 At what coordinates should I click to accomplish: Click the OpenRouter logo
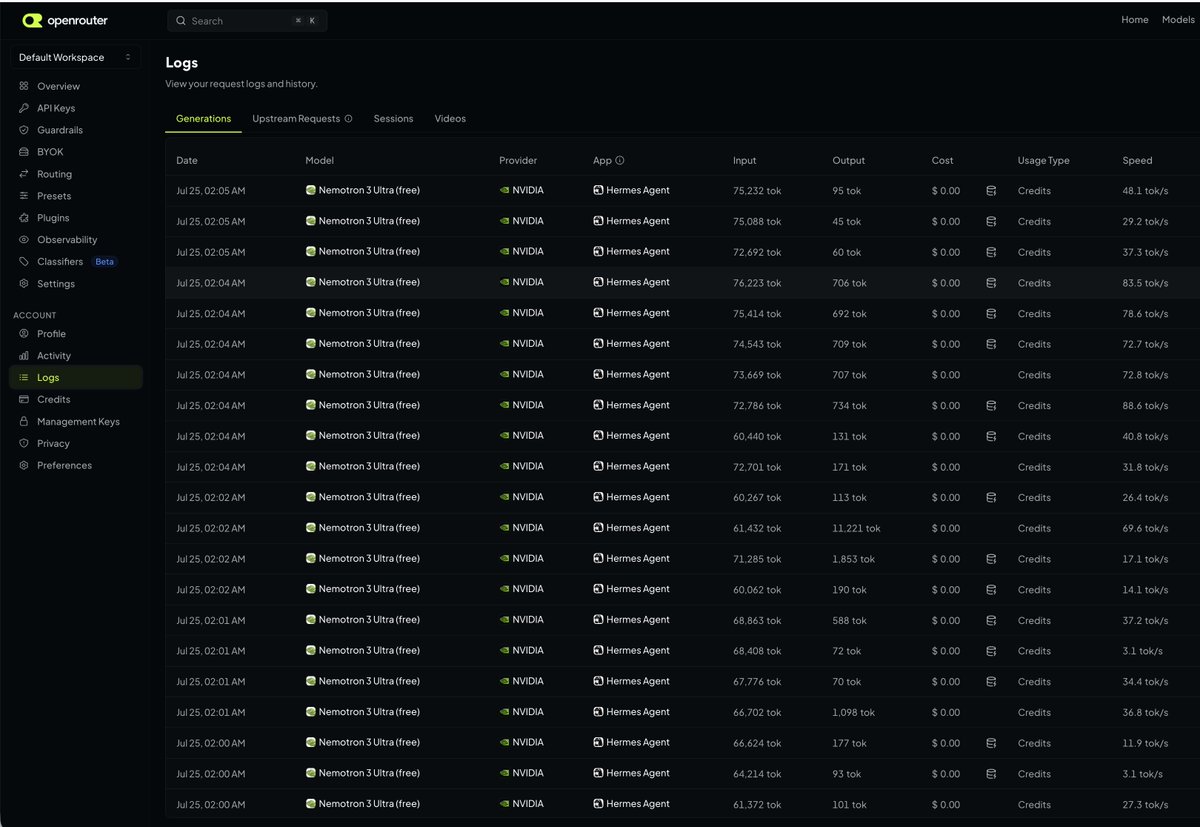pyautogui.click(x=65, y=20)
